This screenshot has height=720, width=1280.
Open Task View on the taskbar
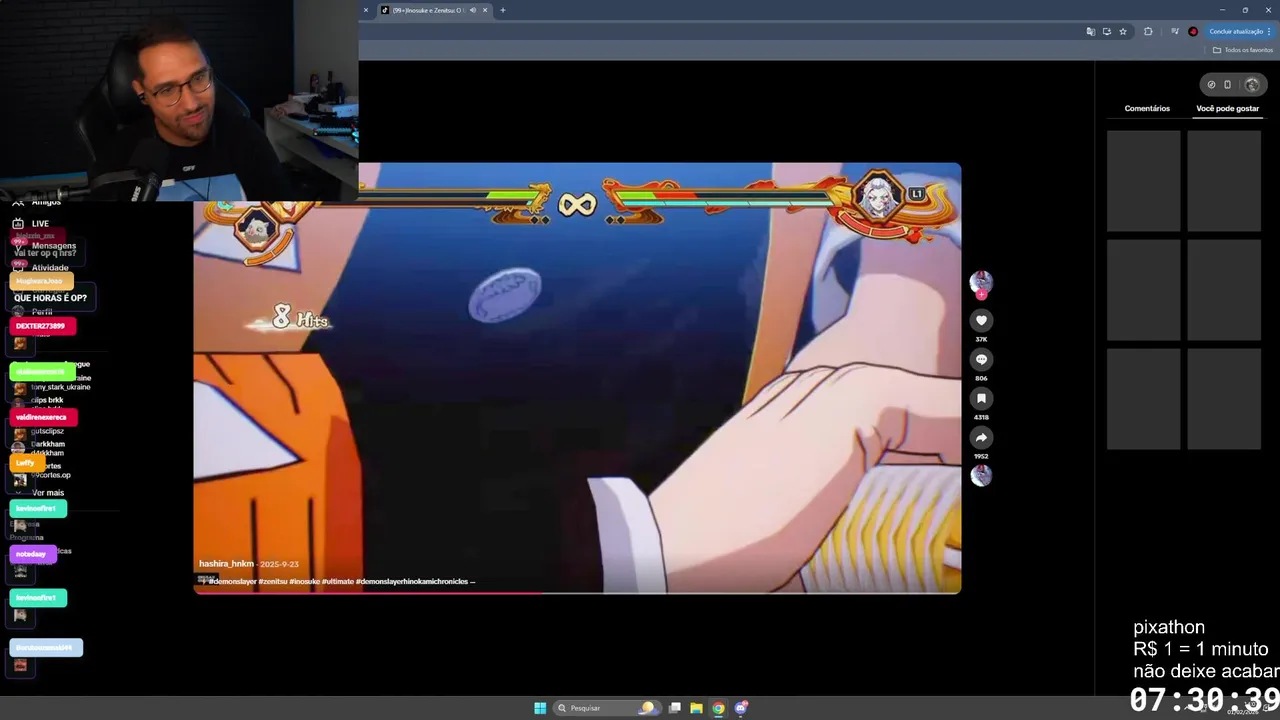[675, 708]
